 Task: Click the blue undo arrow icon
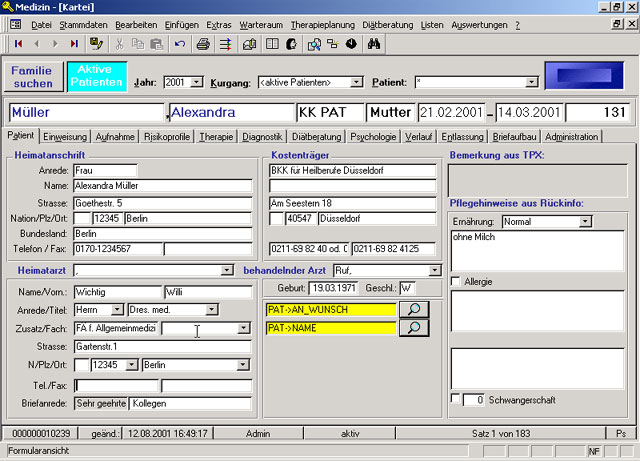[x=180, y=44]
